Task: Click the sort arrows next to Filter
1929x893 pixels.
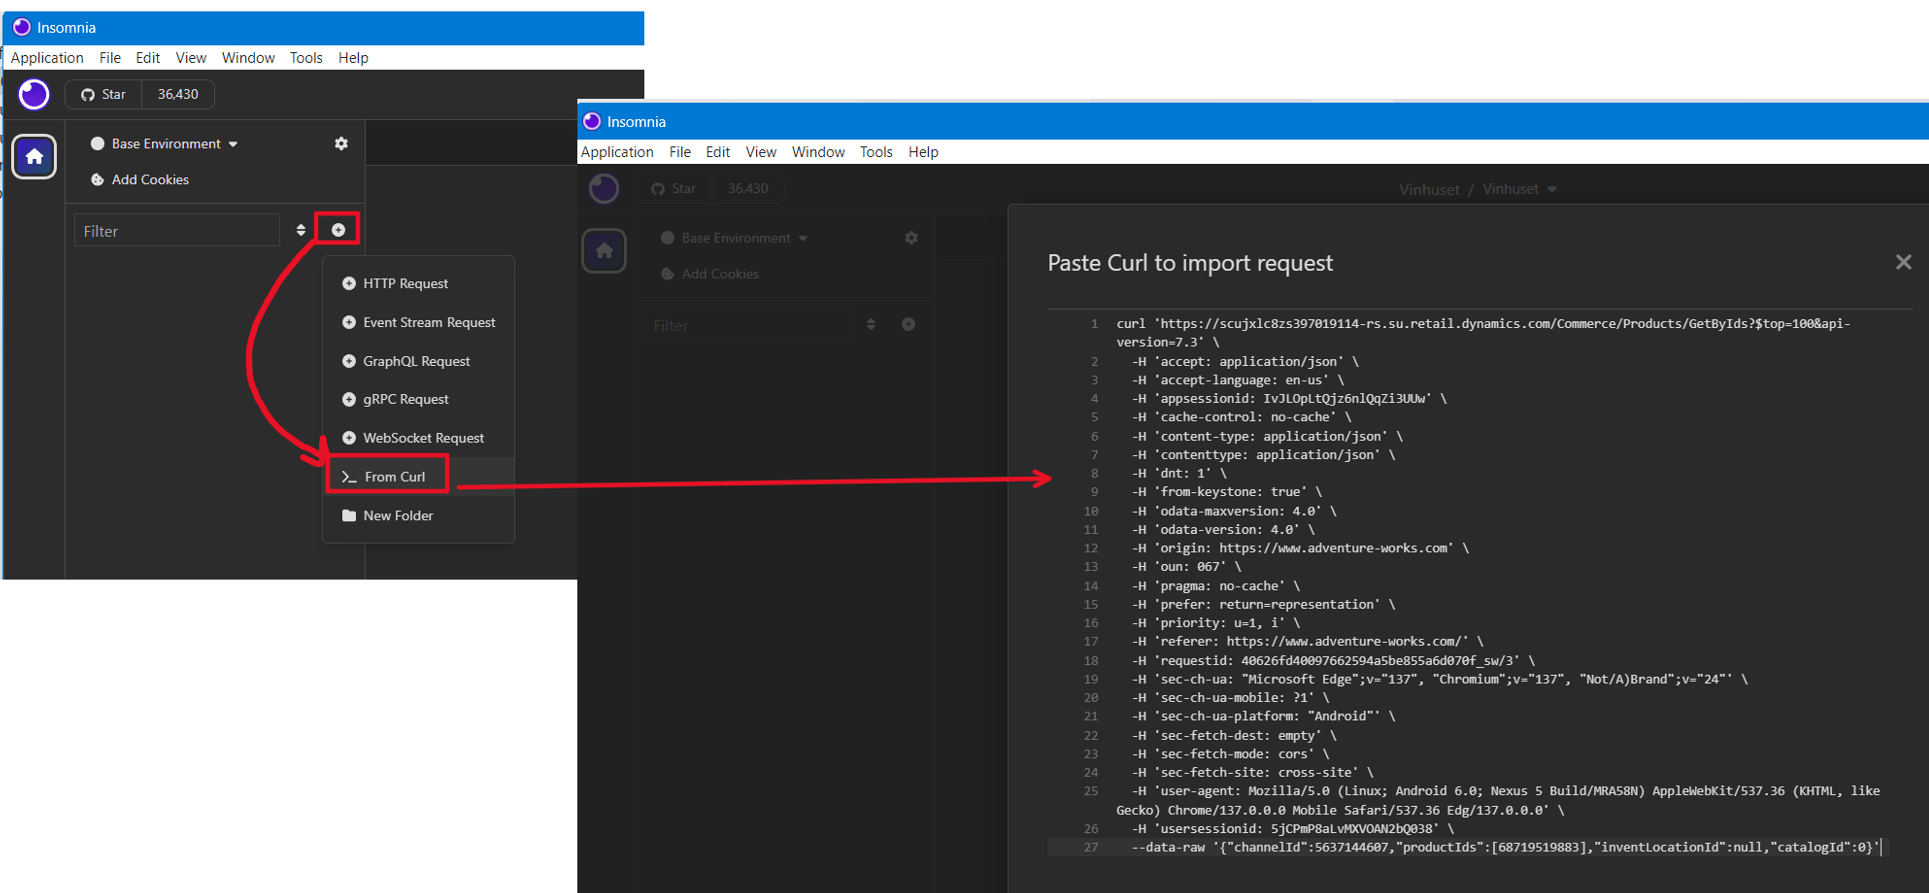Action: [301, 230]
